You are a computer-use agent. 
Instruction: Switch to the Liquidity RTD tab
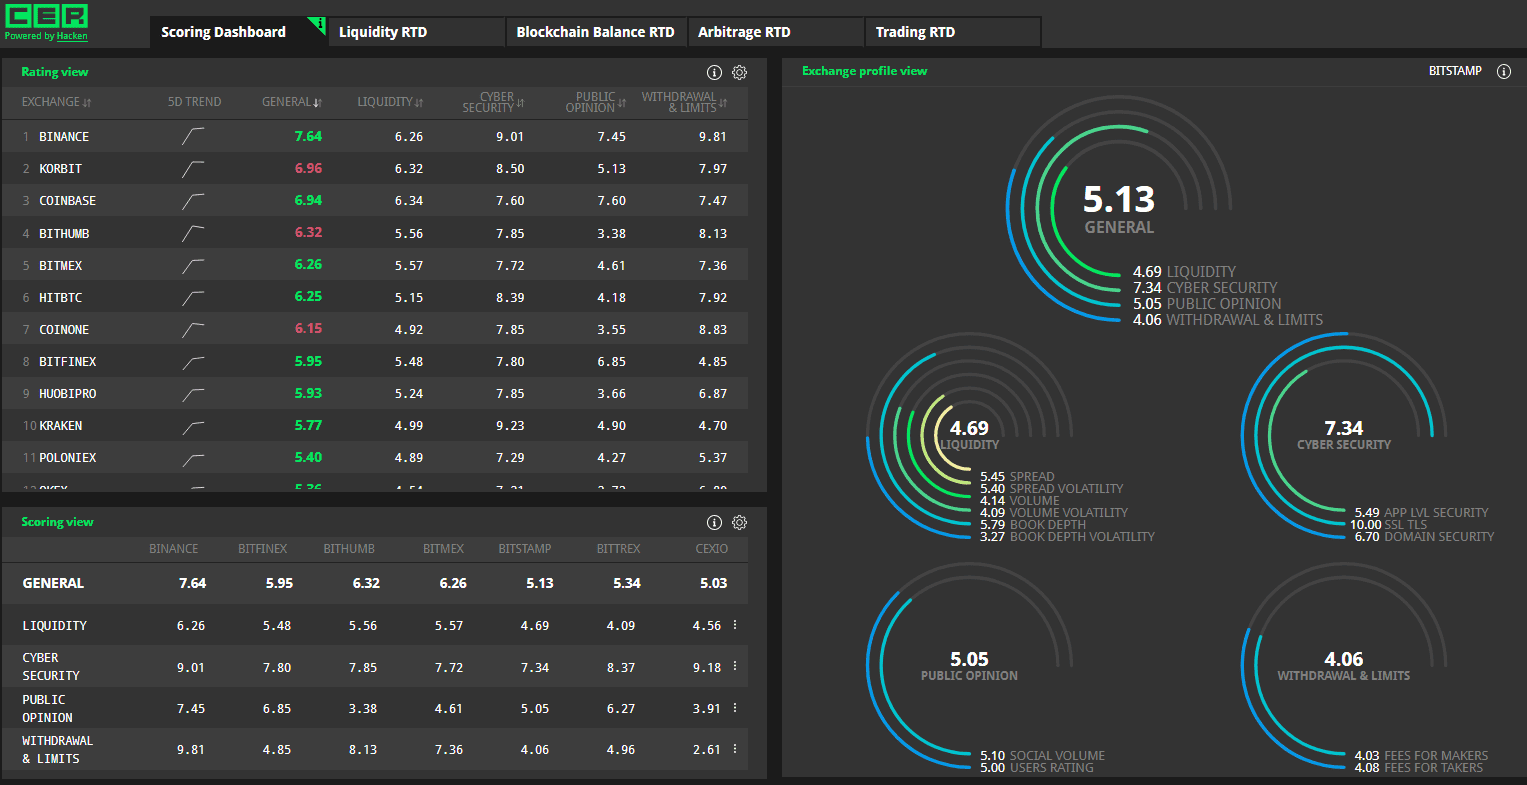point(383,32)
